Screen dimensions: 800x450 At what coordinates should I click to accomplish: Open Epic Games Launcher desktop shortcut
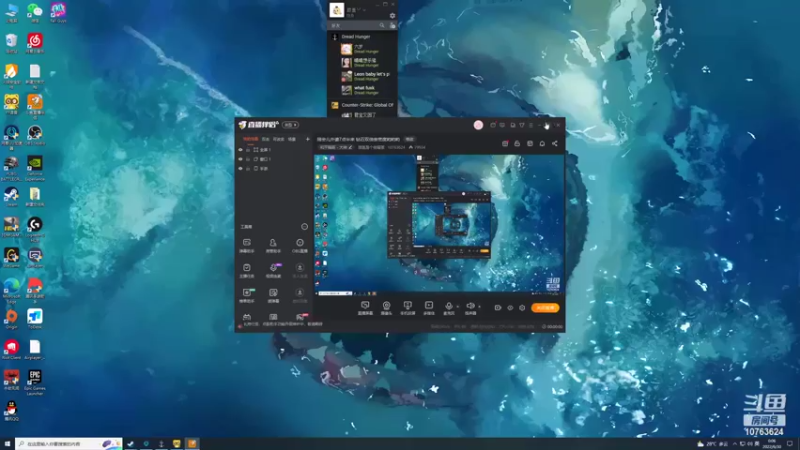35,383
